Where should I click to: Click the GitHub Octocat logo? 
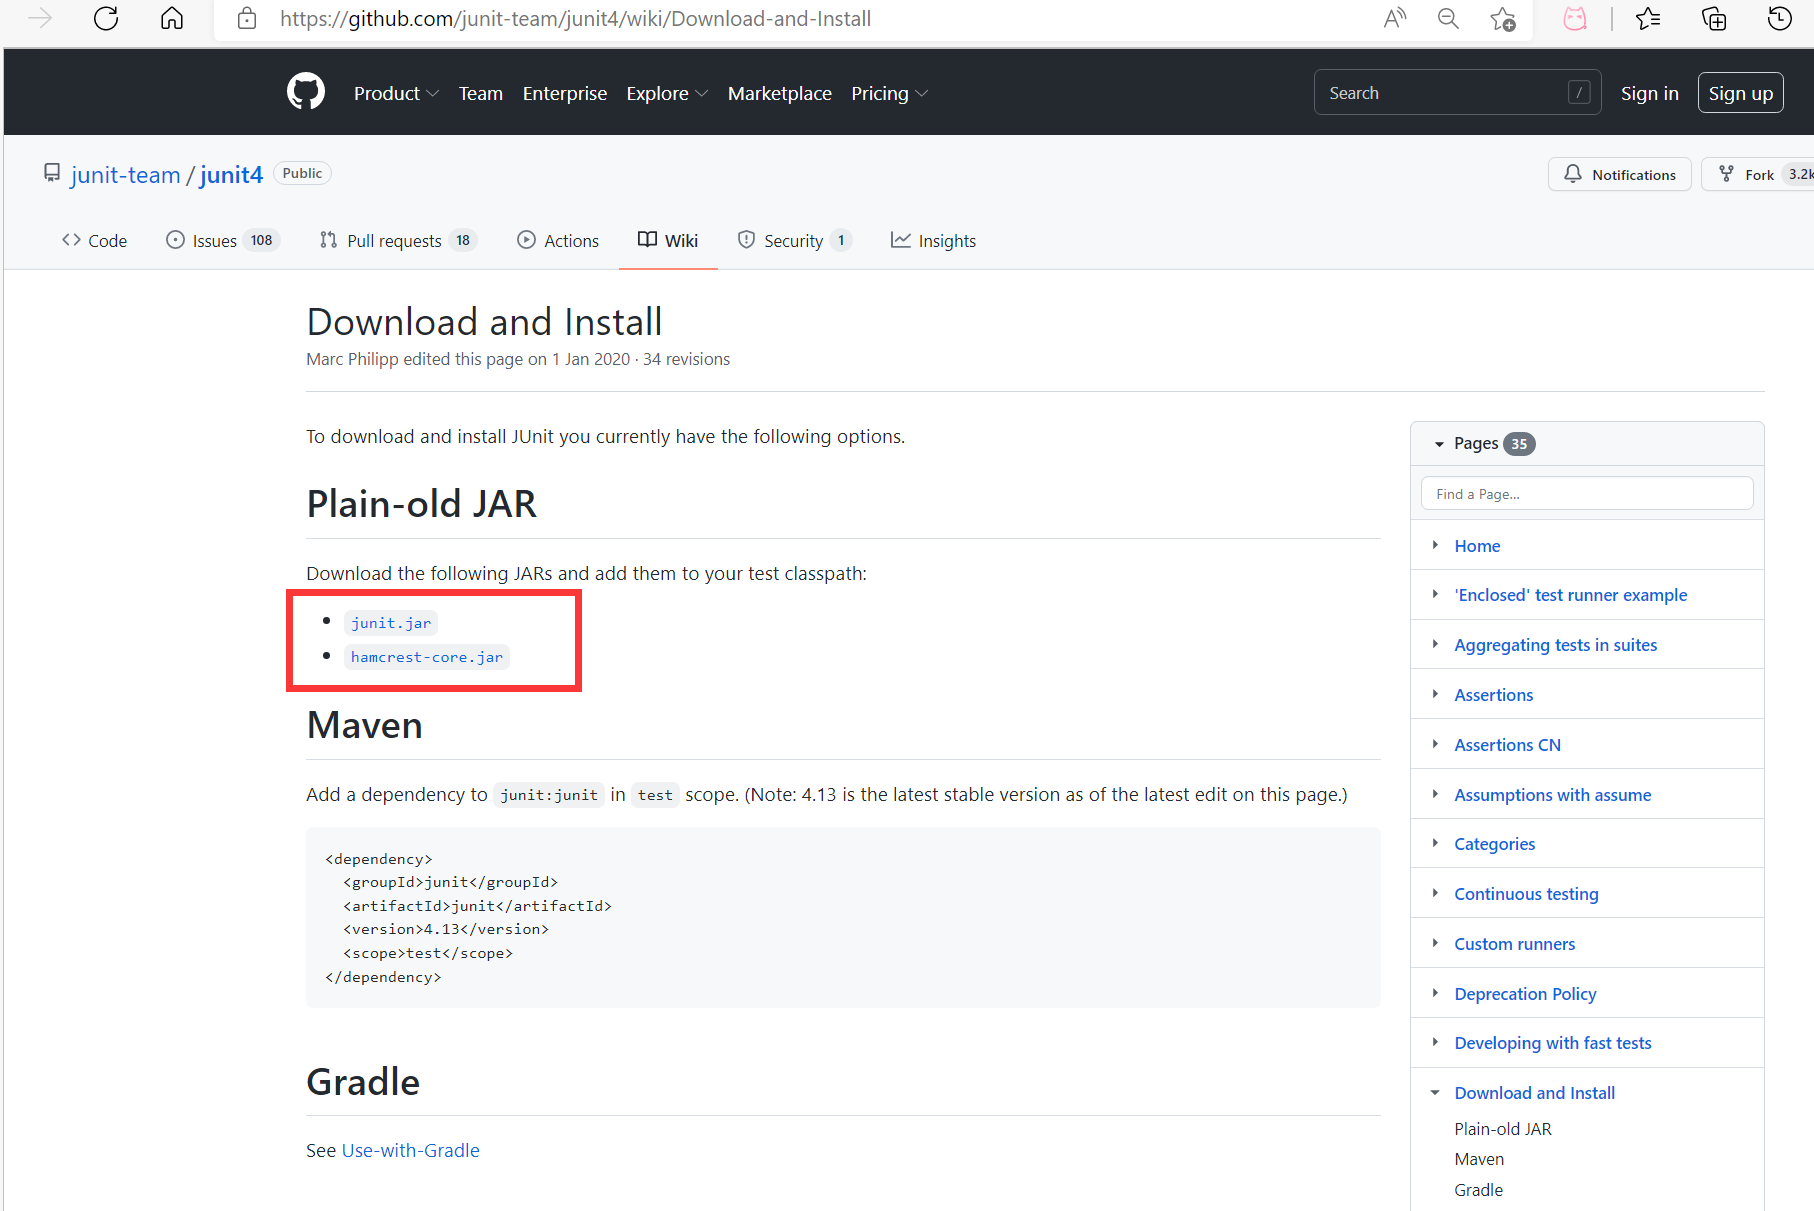click(306, 92)
